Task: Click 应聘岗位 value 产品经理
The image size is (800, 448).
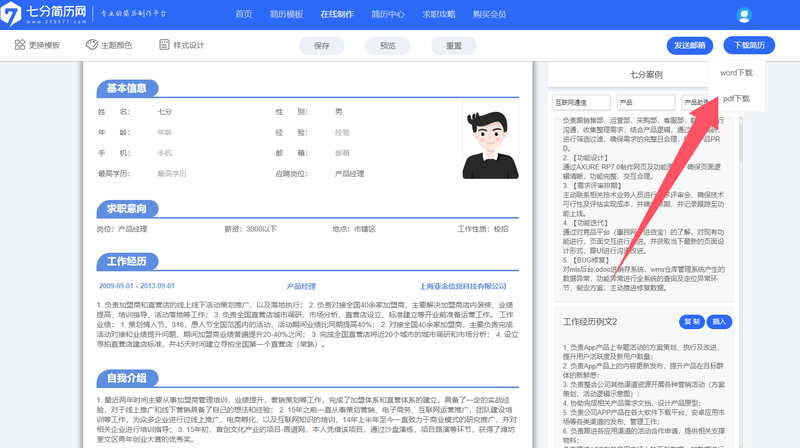Action: (x=349, y=173)
